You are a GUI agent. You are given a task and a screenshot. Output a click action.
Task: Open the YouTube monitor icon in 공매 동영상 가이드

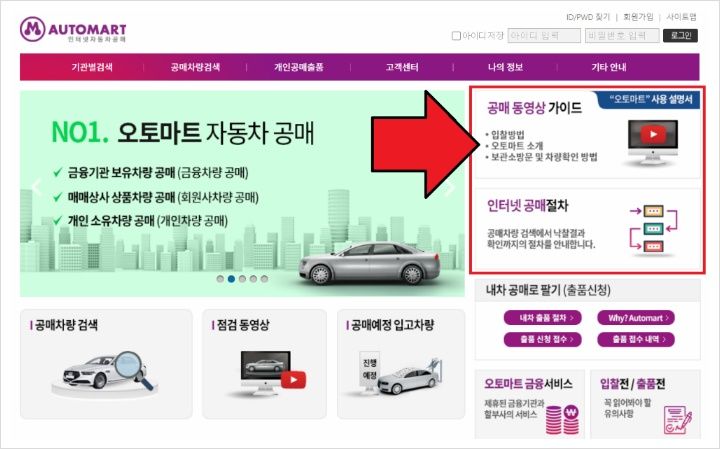[x=652, y=143]
